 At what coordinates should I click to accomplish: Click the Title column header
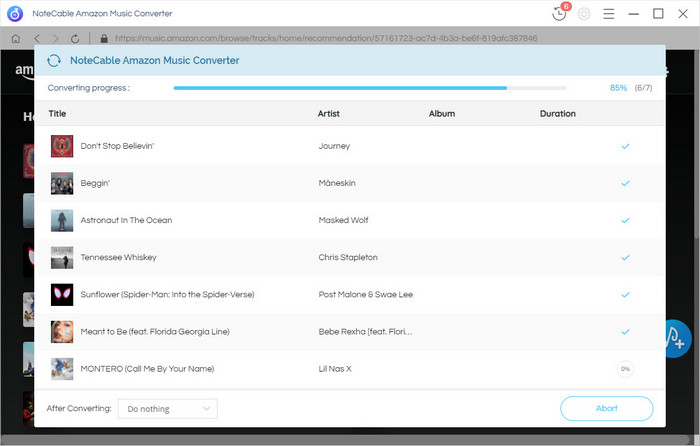click(57, 113)
